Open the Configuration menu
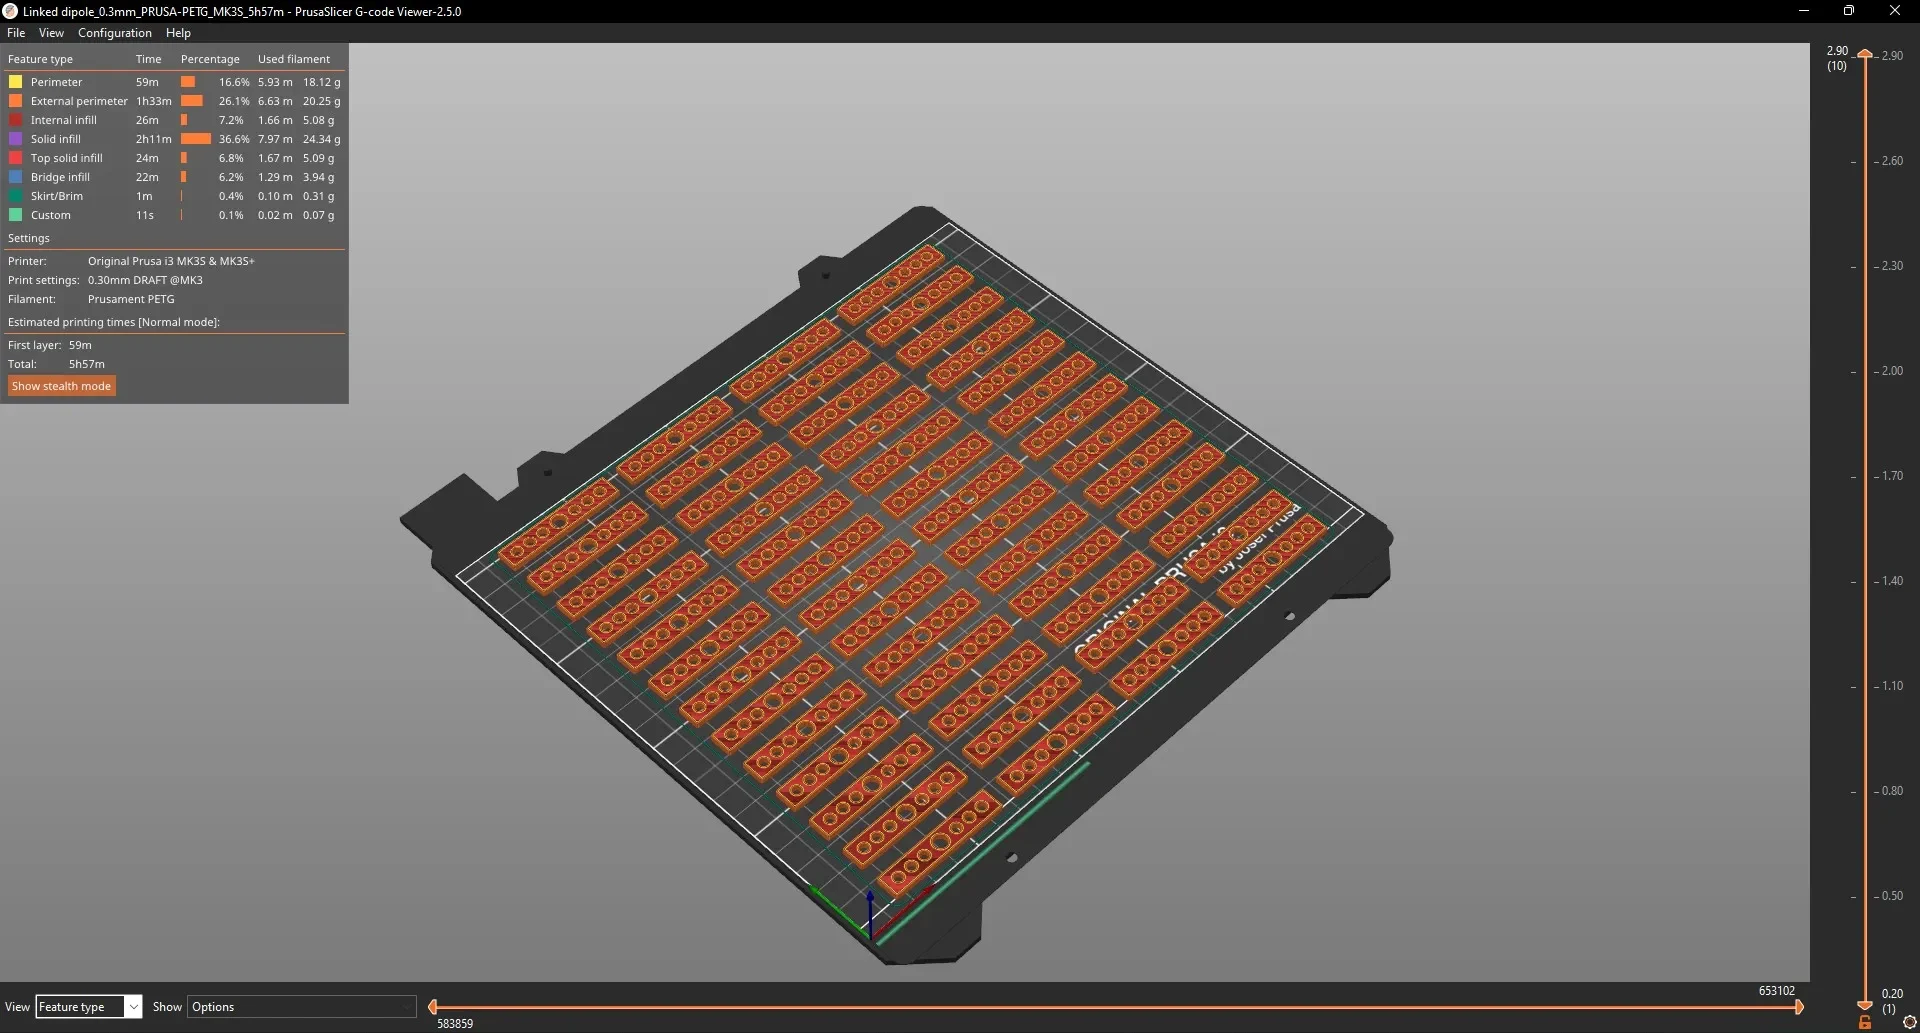1920x1033 pixels. tap(115, 33)
